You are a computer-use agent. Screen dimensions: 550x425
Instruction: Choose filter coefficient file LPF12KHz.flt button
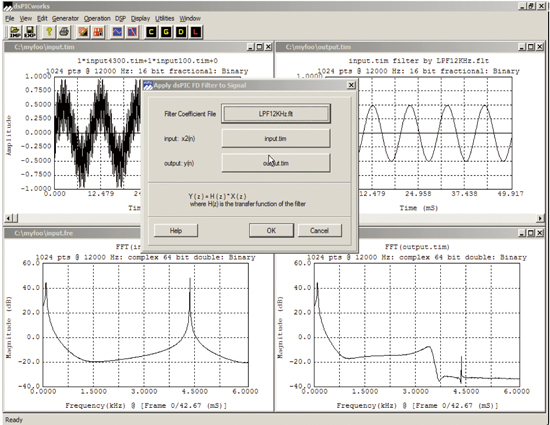coord(276,114)
